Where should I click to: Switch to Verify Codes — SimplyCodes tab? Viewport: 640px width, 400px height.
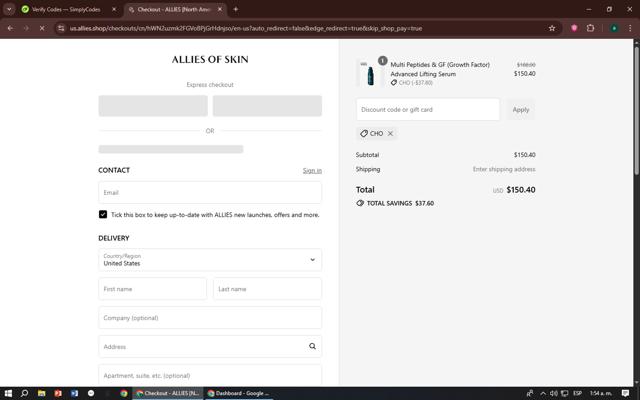[65, 9]
